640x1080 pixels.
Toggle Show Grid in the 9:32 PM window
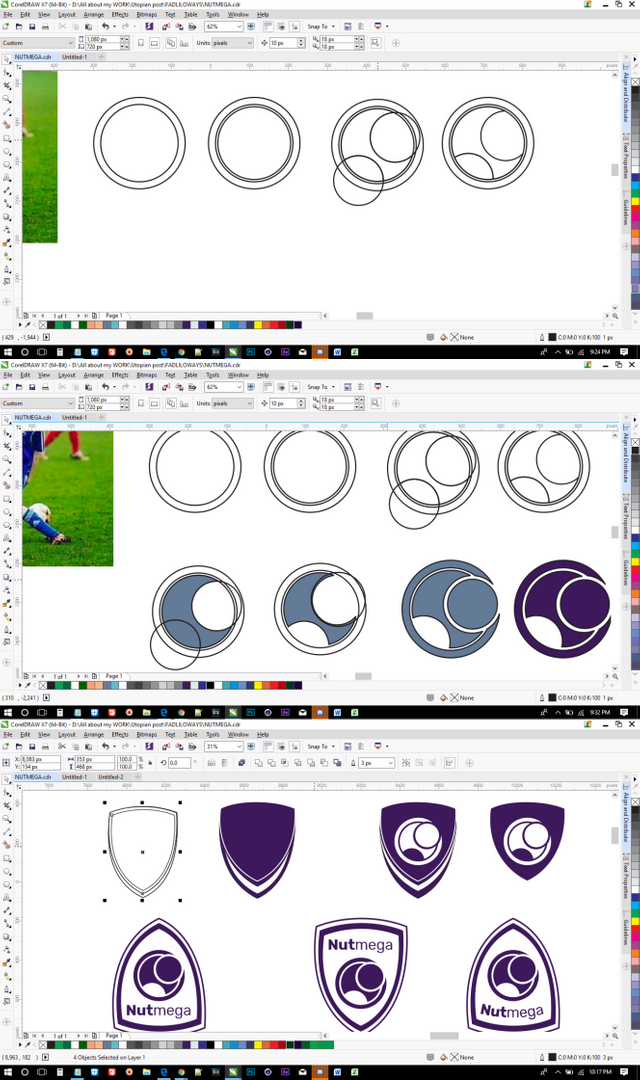(281, 386)
